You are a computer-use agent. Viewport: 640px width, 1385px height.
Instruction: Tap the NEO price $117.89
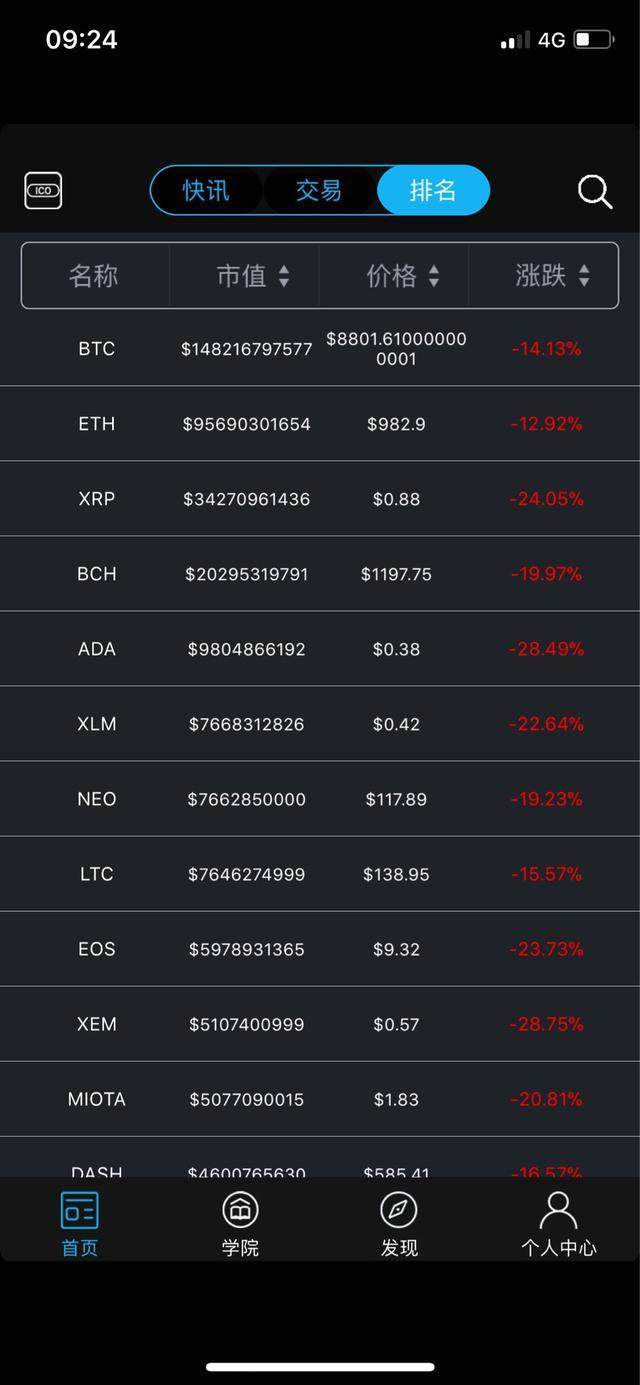[396, 799]
